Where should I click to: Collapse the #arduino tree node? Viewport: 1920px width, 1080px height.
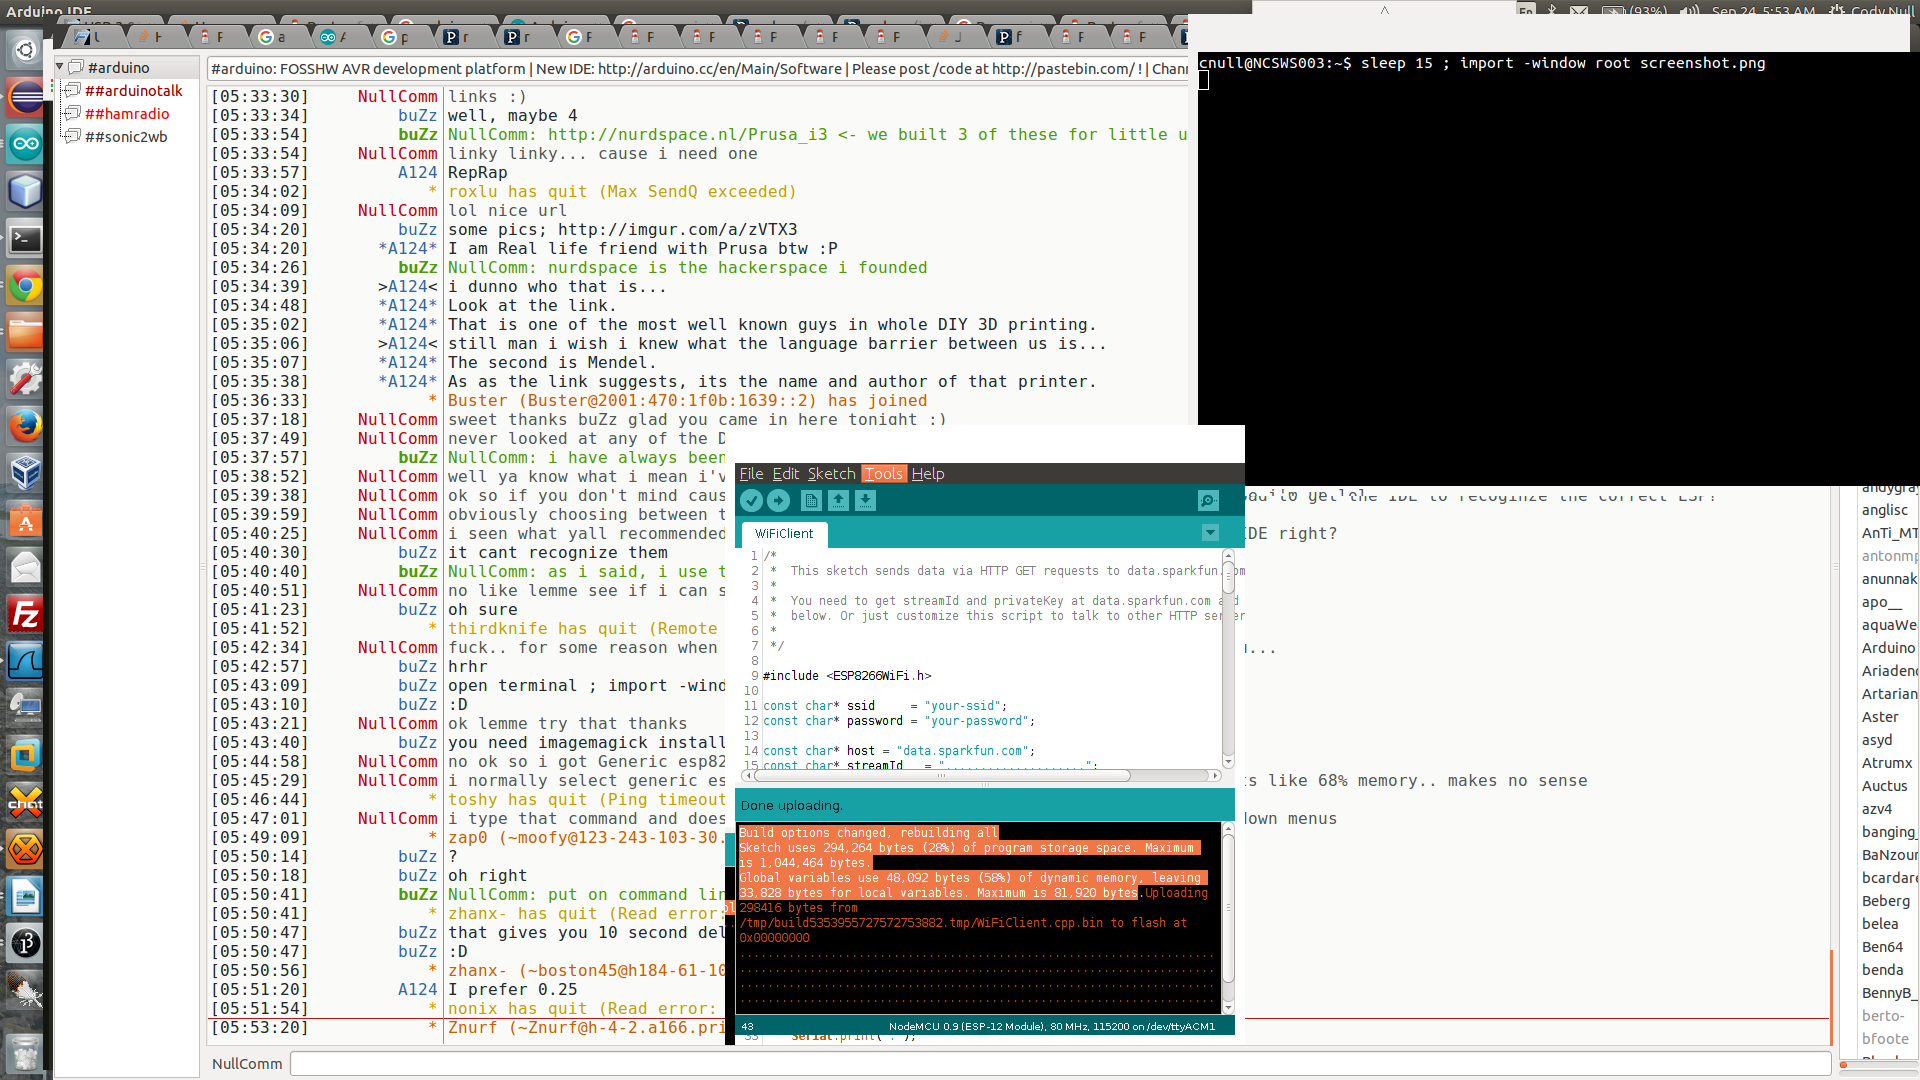click(x=60, y=67)
